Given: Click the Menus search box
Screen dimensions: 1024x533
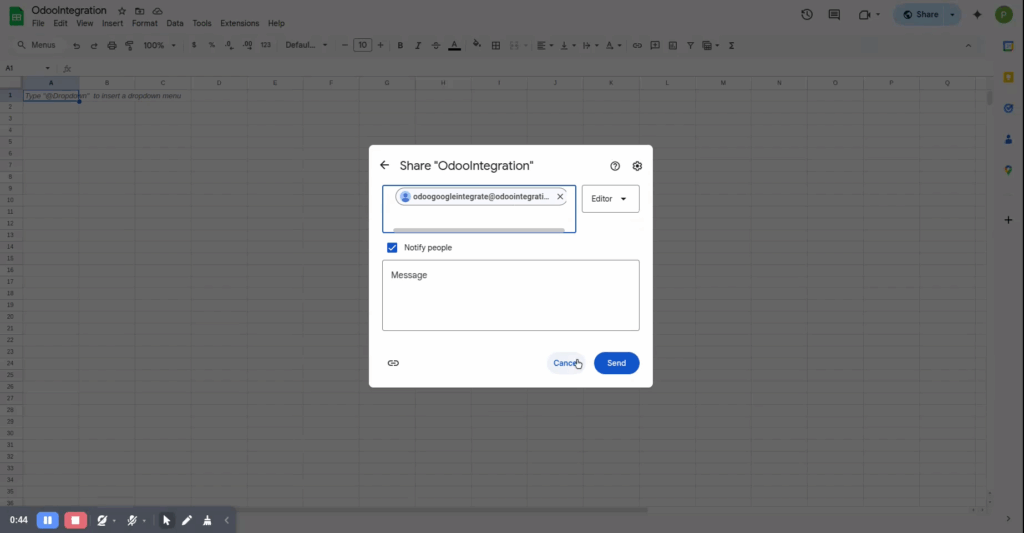Looking at the screenshot, I should [37, 45].
